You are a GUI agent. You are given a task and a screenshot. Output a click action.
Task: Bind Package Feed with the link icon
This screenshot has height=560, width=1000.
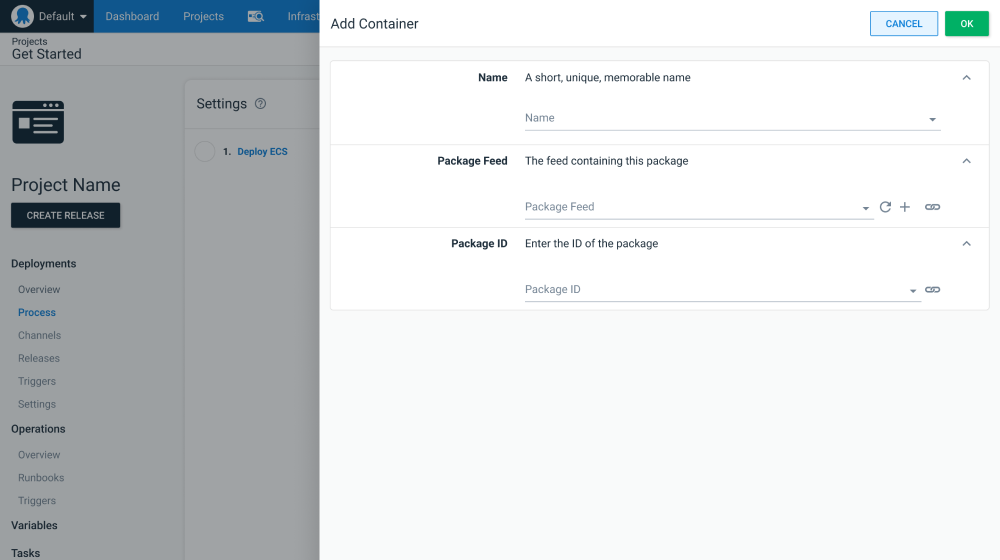tap(932, 207)
